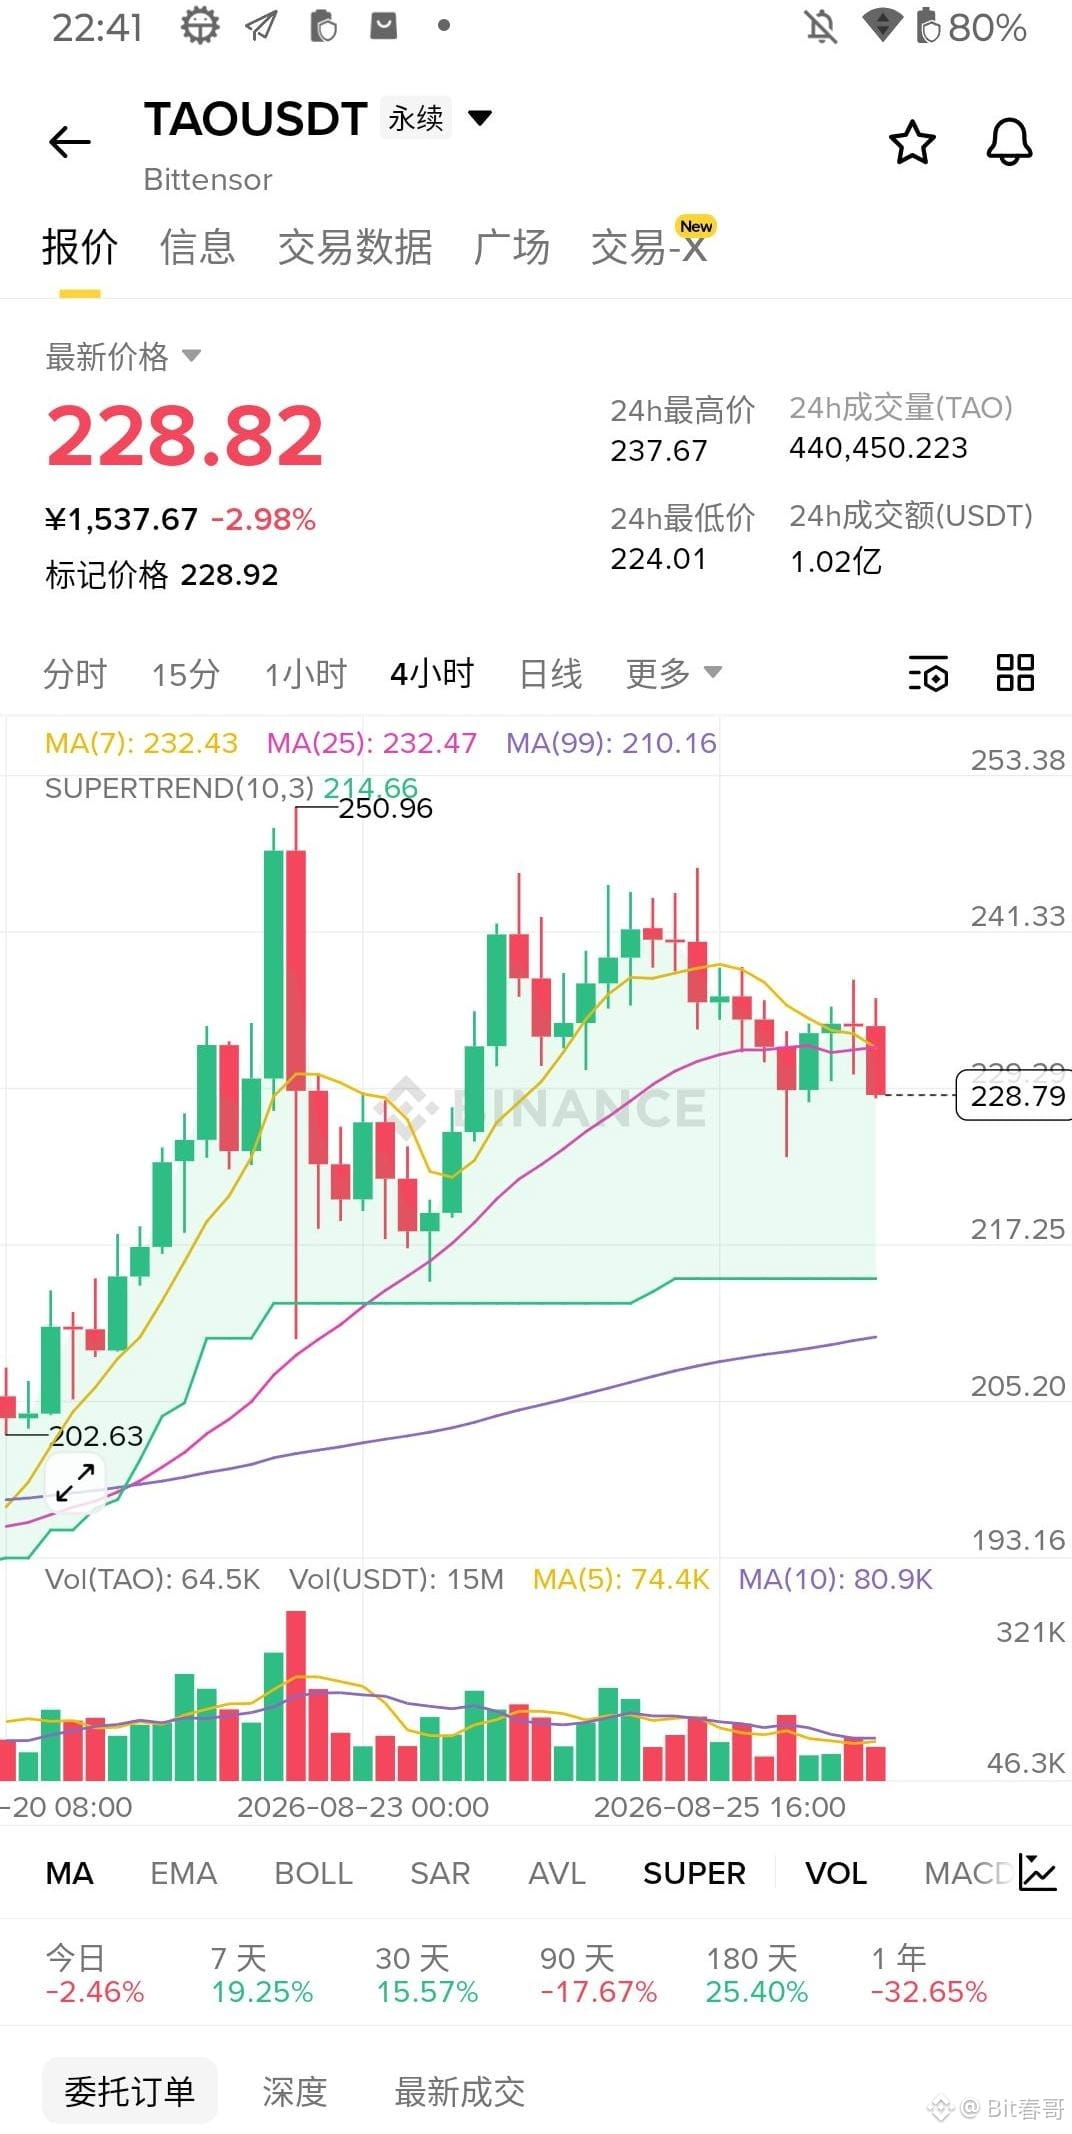
Task: Tap the 24h turnover 1.02亿
Action: tap(836, 561)
